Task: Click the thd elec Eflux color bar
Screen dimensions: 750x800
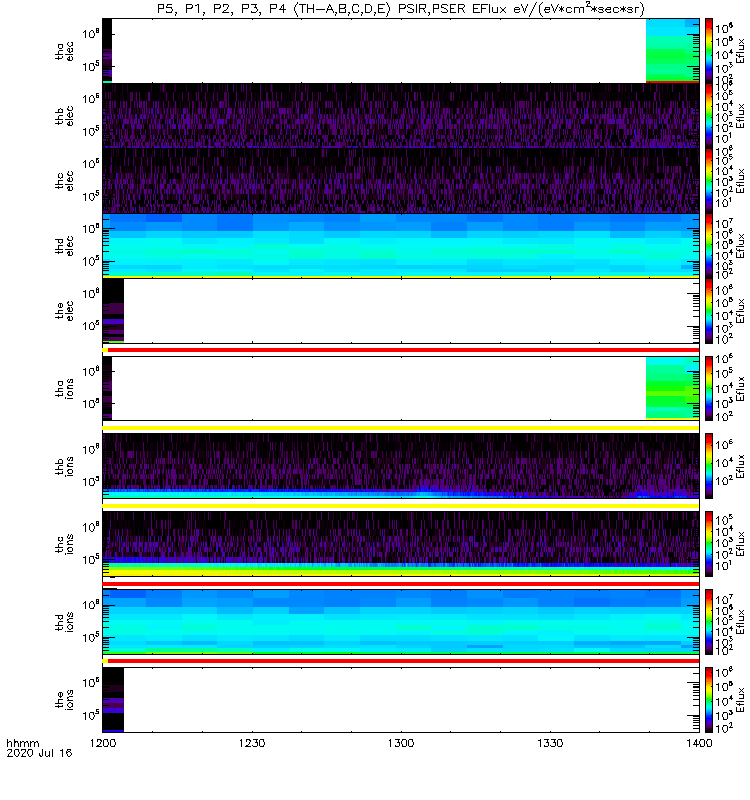Action: (x=709, y=245)
